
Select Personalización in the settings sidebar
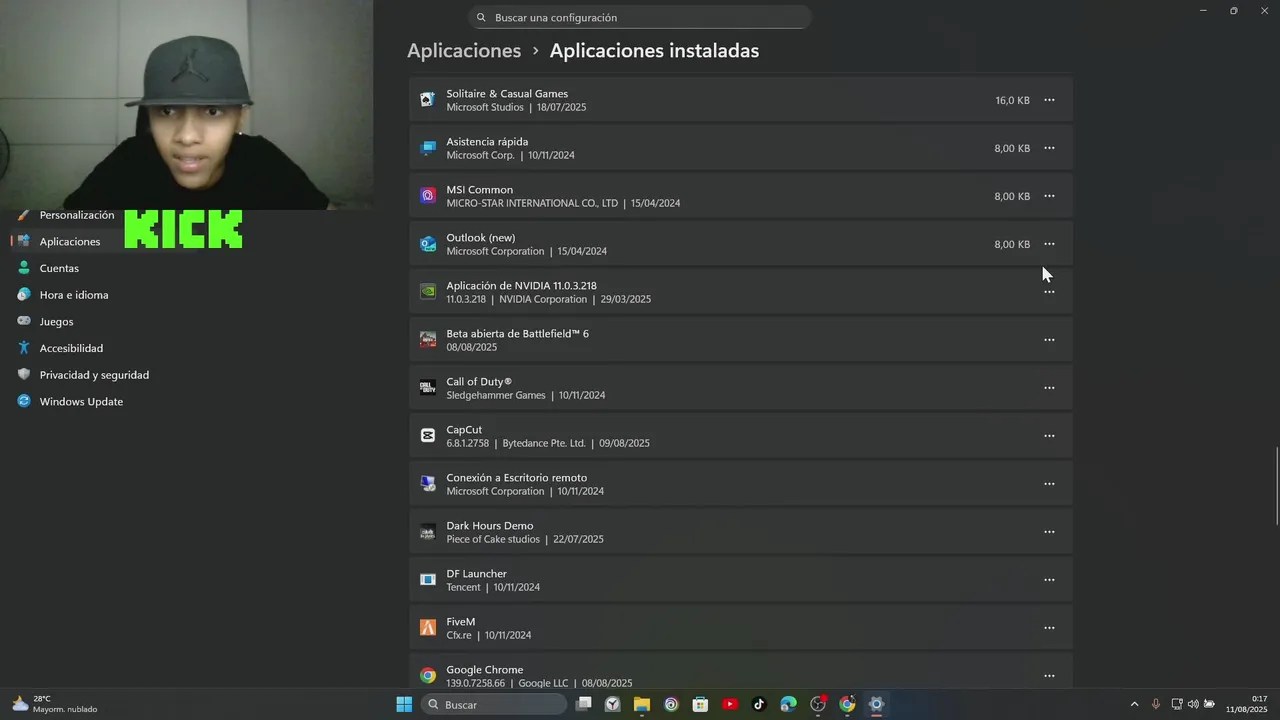(65, 215)
